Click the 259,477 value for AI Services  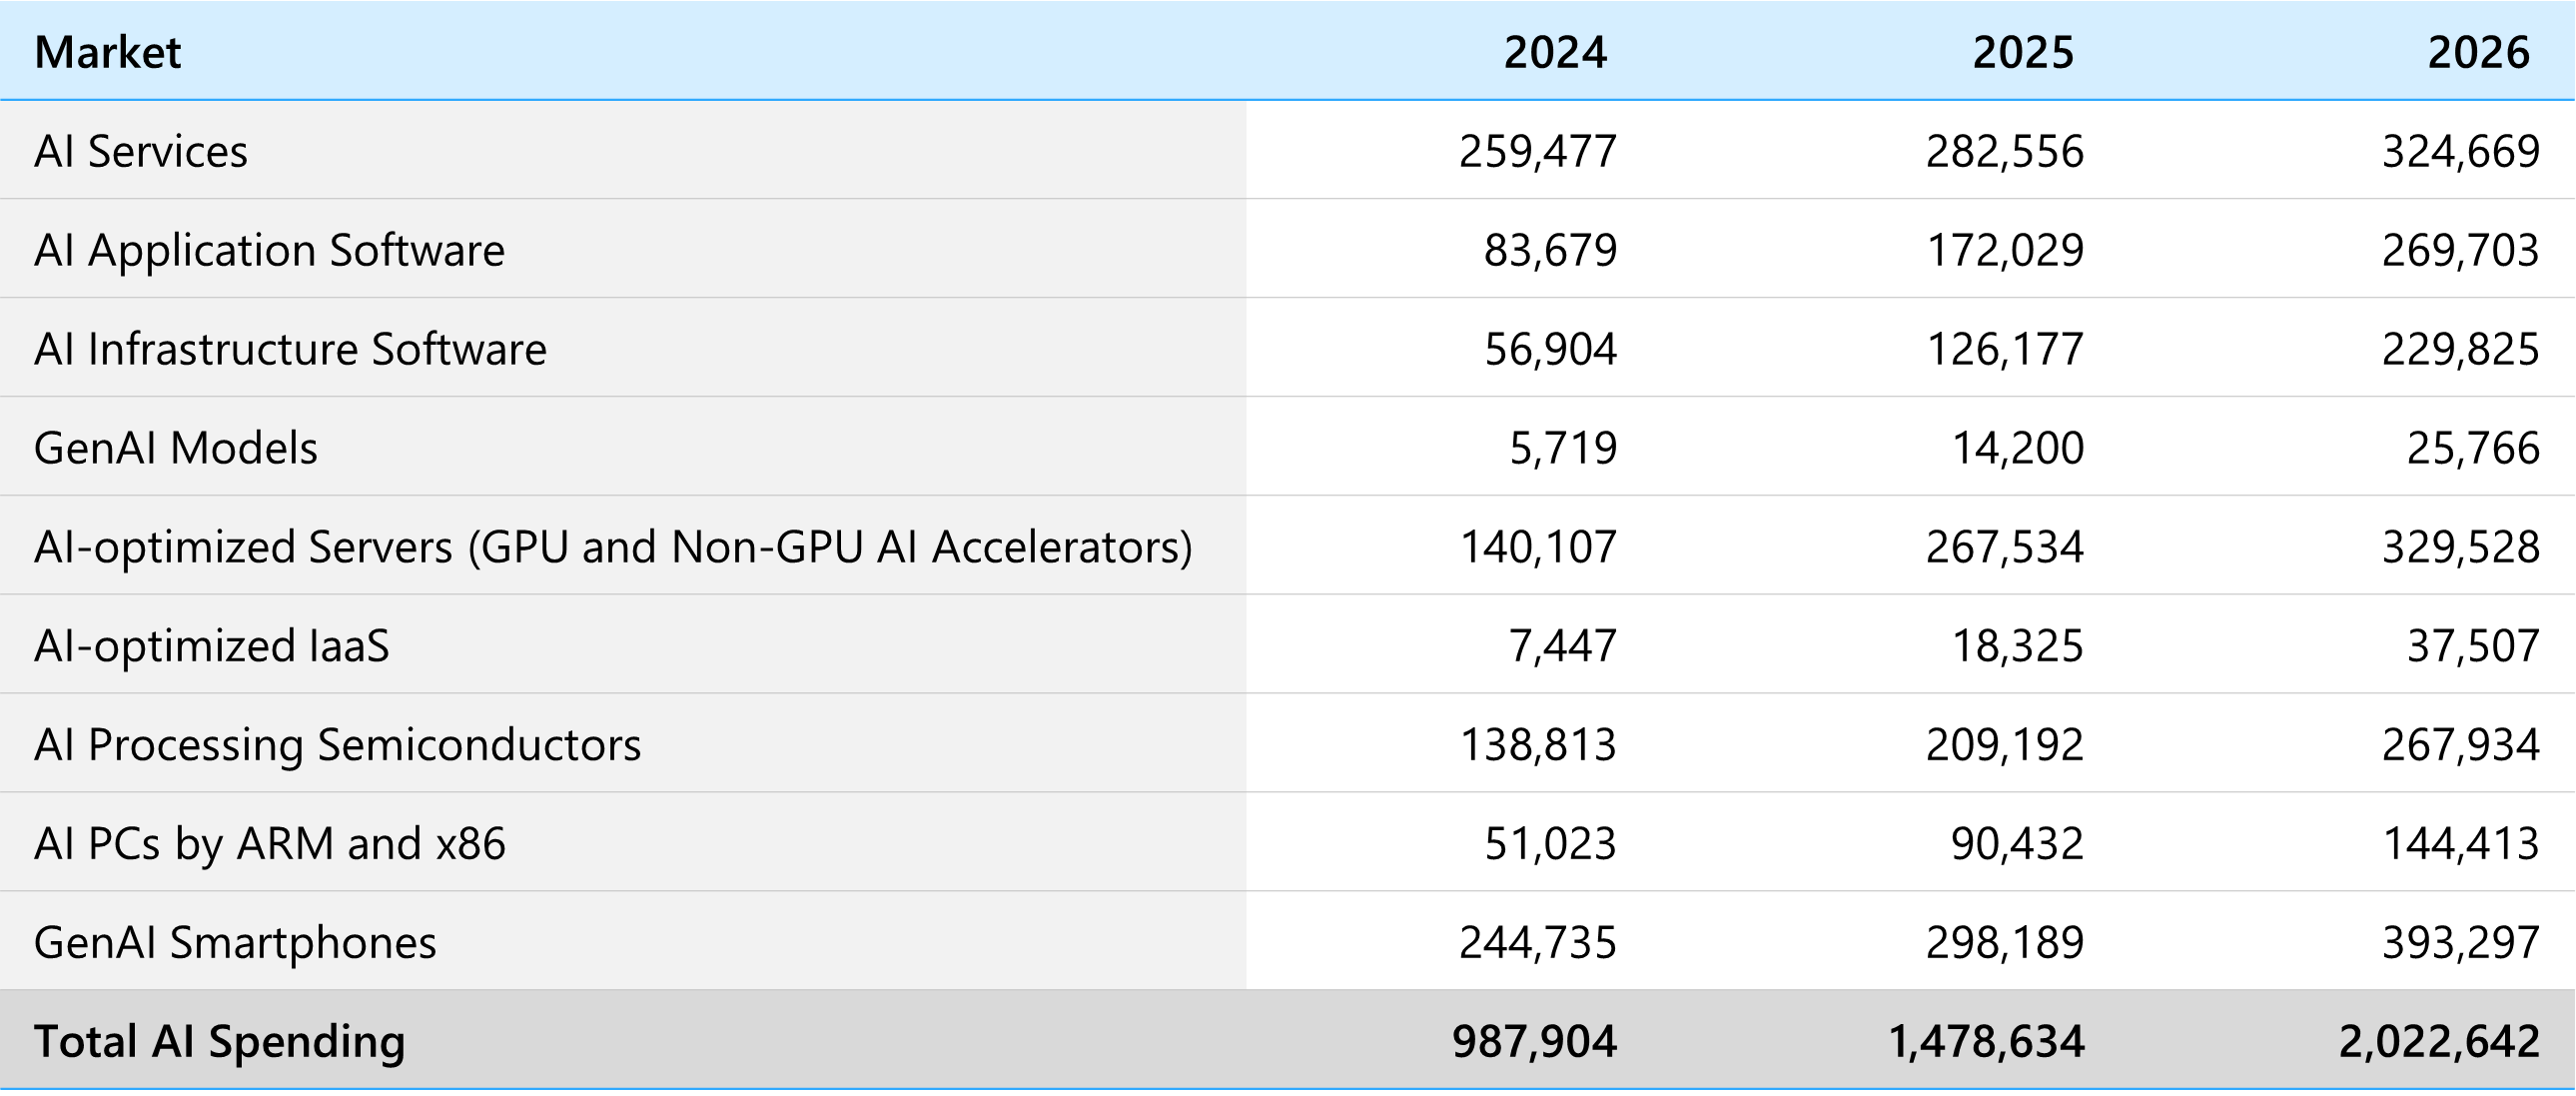pyautogui.click(x=1539, y=150)
